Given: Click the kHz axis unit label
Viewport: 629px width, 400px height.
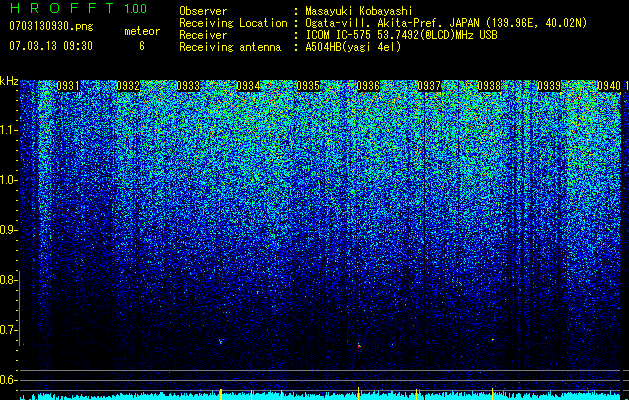Looking at the screenshot, I should tap(9, 81).
